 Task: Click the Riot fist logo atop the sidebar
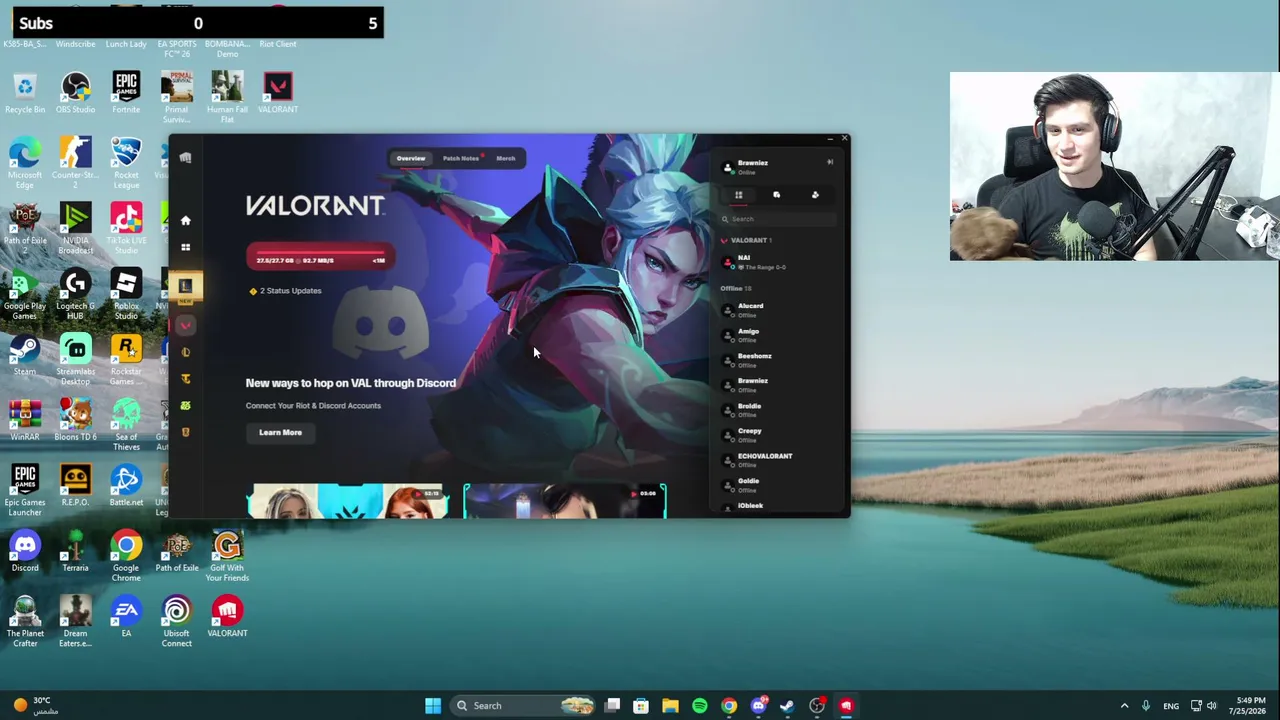(185, 157)
